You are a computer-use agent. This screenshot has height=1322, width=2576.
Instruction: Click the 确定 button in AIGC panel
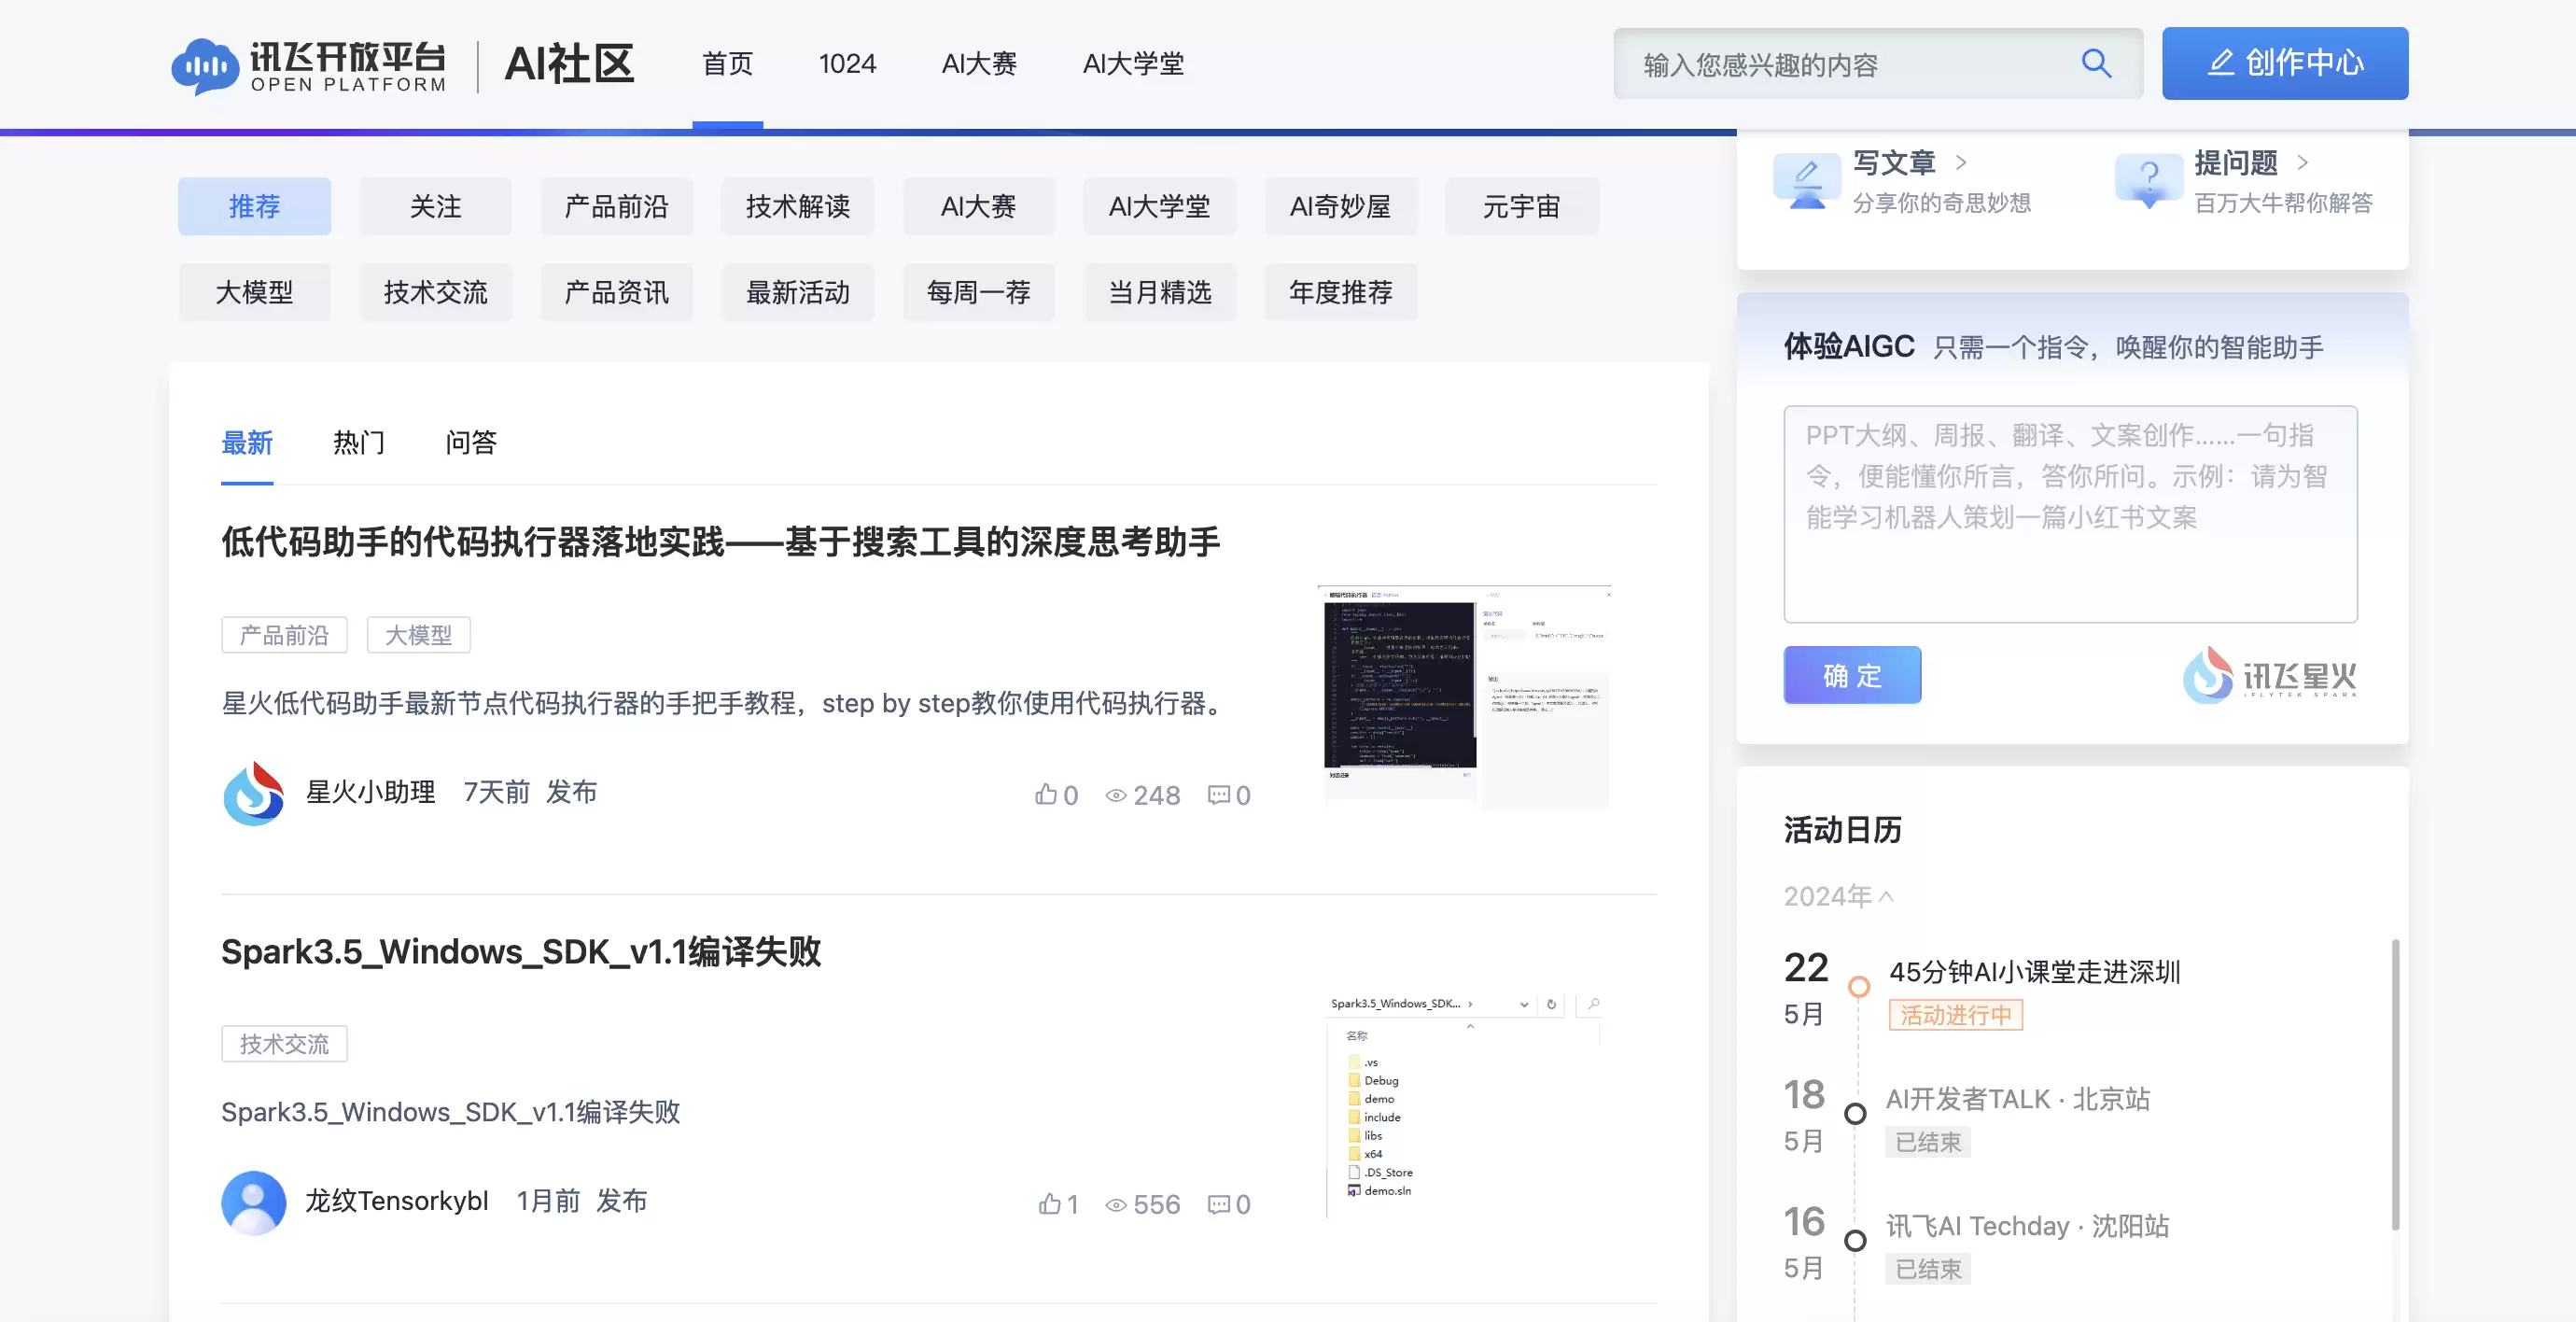1852,675
